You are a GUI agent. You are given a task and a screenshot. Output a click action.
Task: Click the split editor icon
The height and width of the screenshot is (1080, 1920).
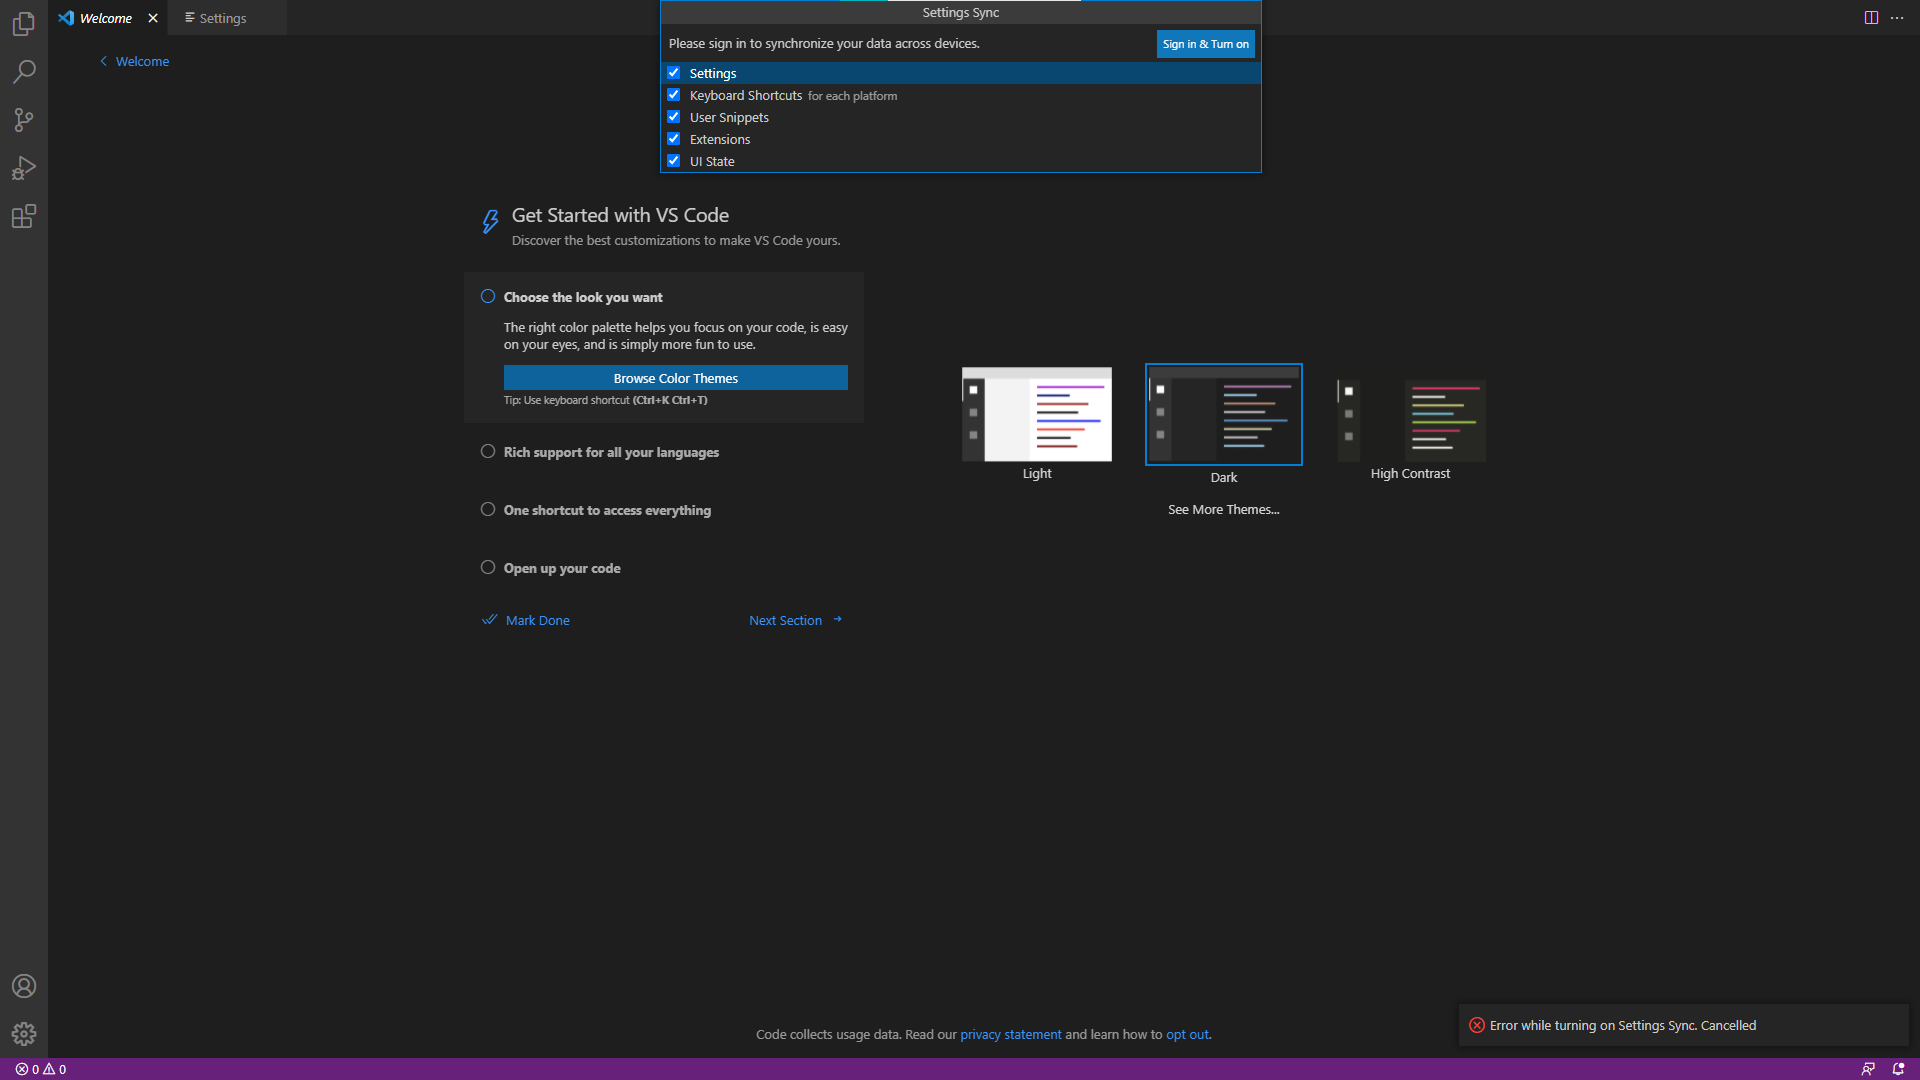coord(1871,18)
